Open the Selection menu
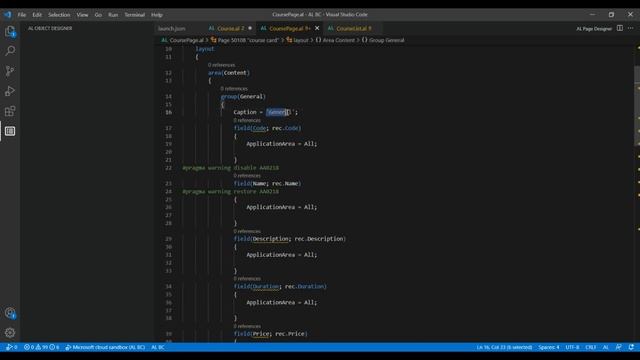640x360 pixels. pyautogui.click(x=59, y=15)
